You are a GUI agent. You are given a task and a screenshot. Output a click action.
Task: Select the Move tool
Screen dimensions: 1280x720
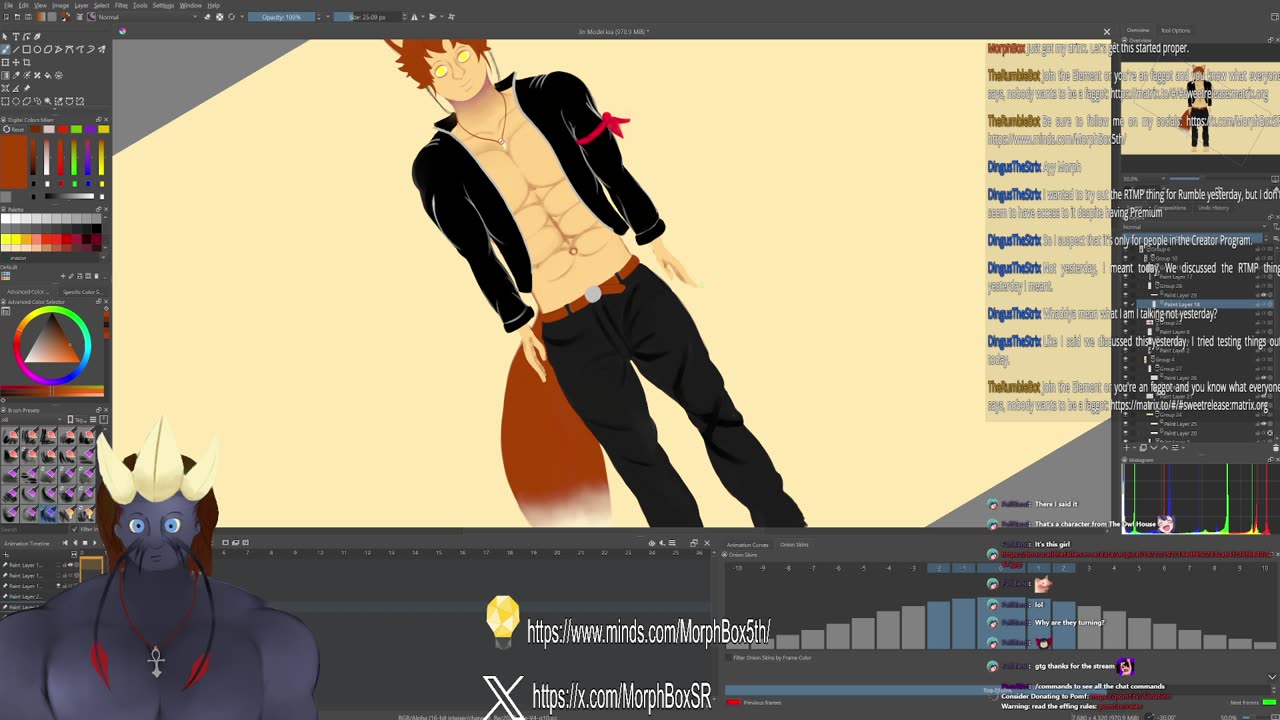(x=16, y=62)
